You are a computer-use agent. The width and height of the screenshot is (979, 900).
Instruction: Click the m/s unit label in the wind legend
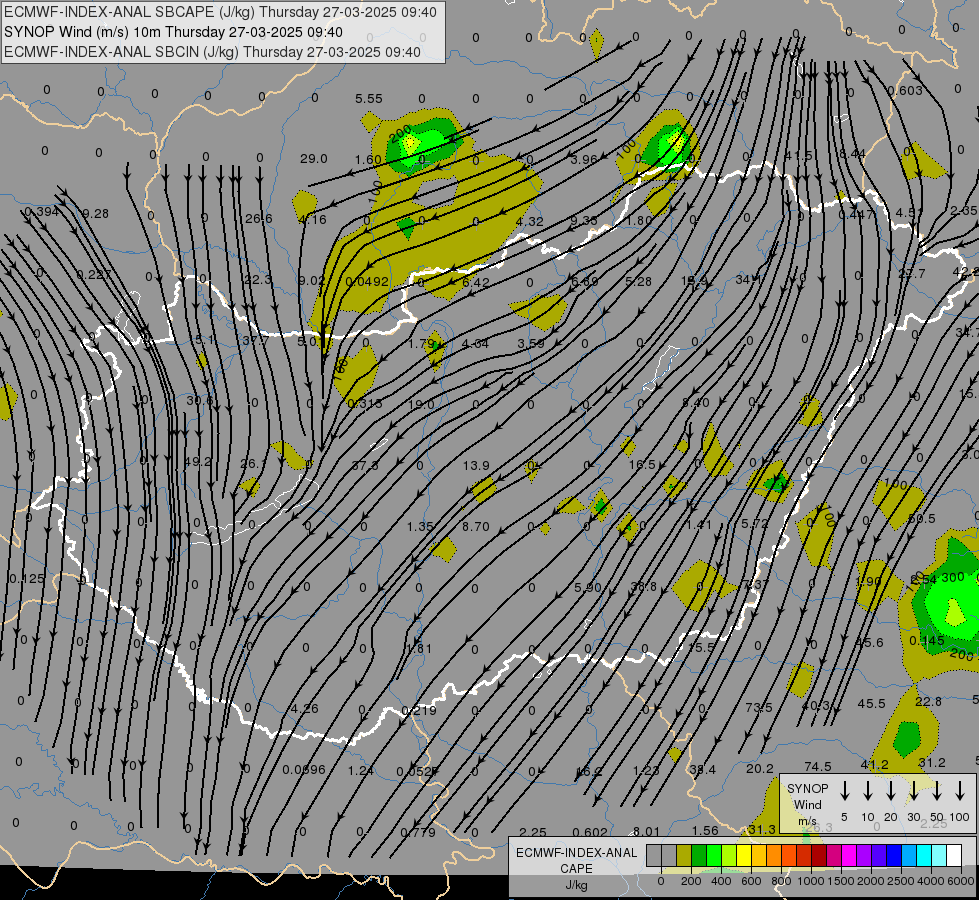(x=807, y=821)
